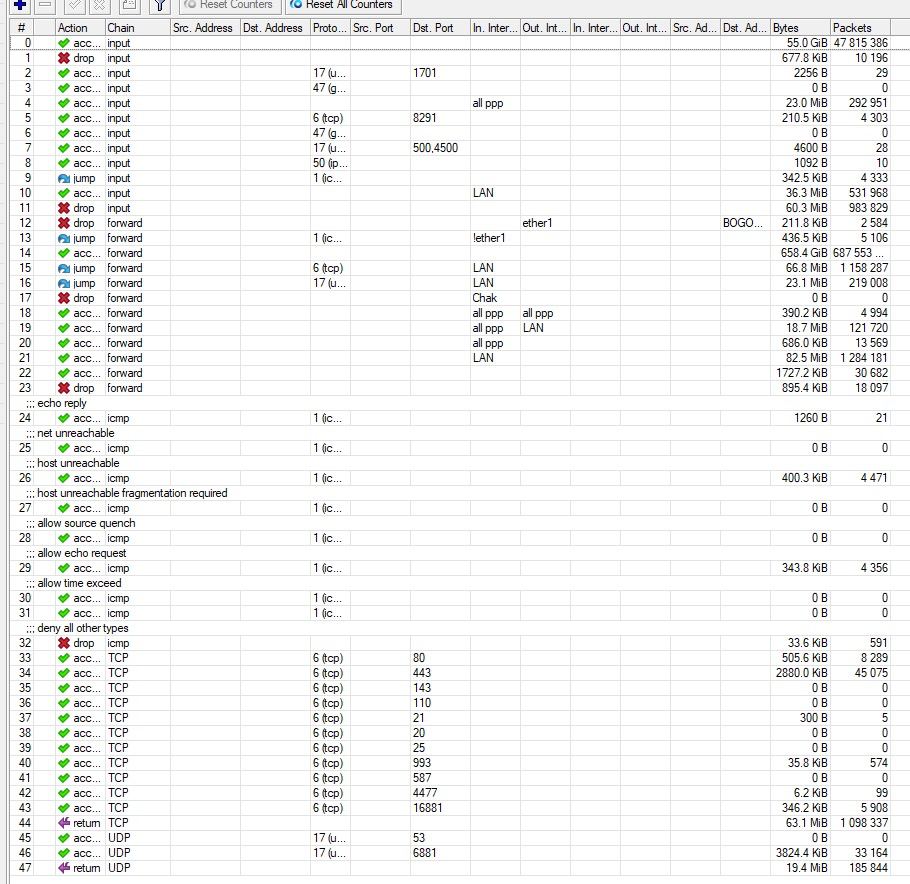Click accept icon of rule 14

64,253
